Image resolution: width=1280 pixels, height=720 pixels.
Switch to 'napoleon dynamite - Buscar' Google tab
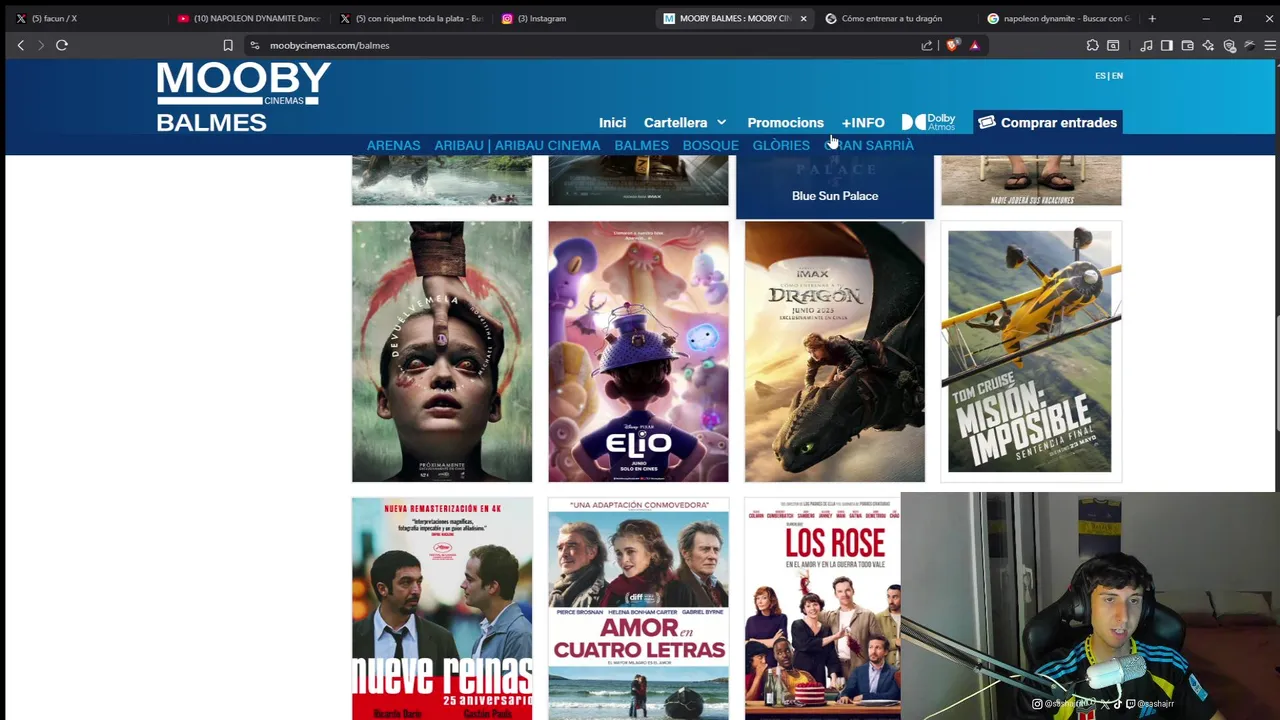(1058, 18)
